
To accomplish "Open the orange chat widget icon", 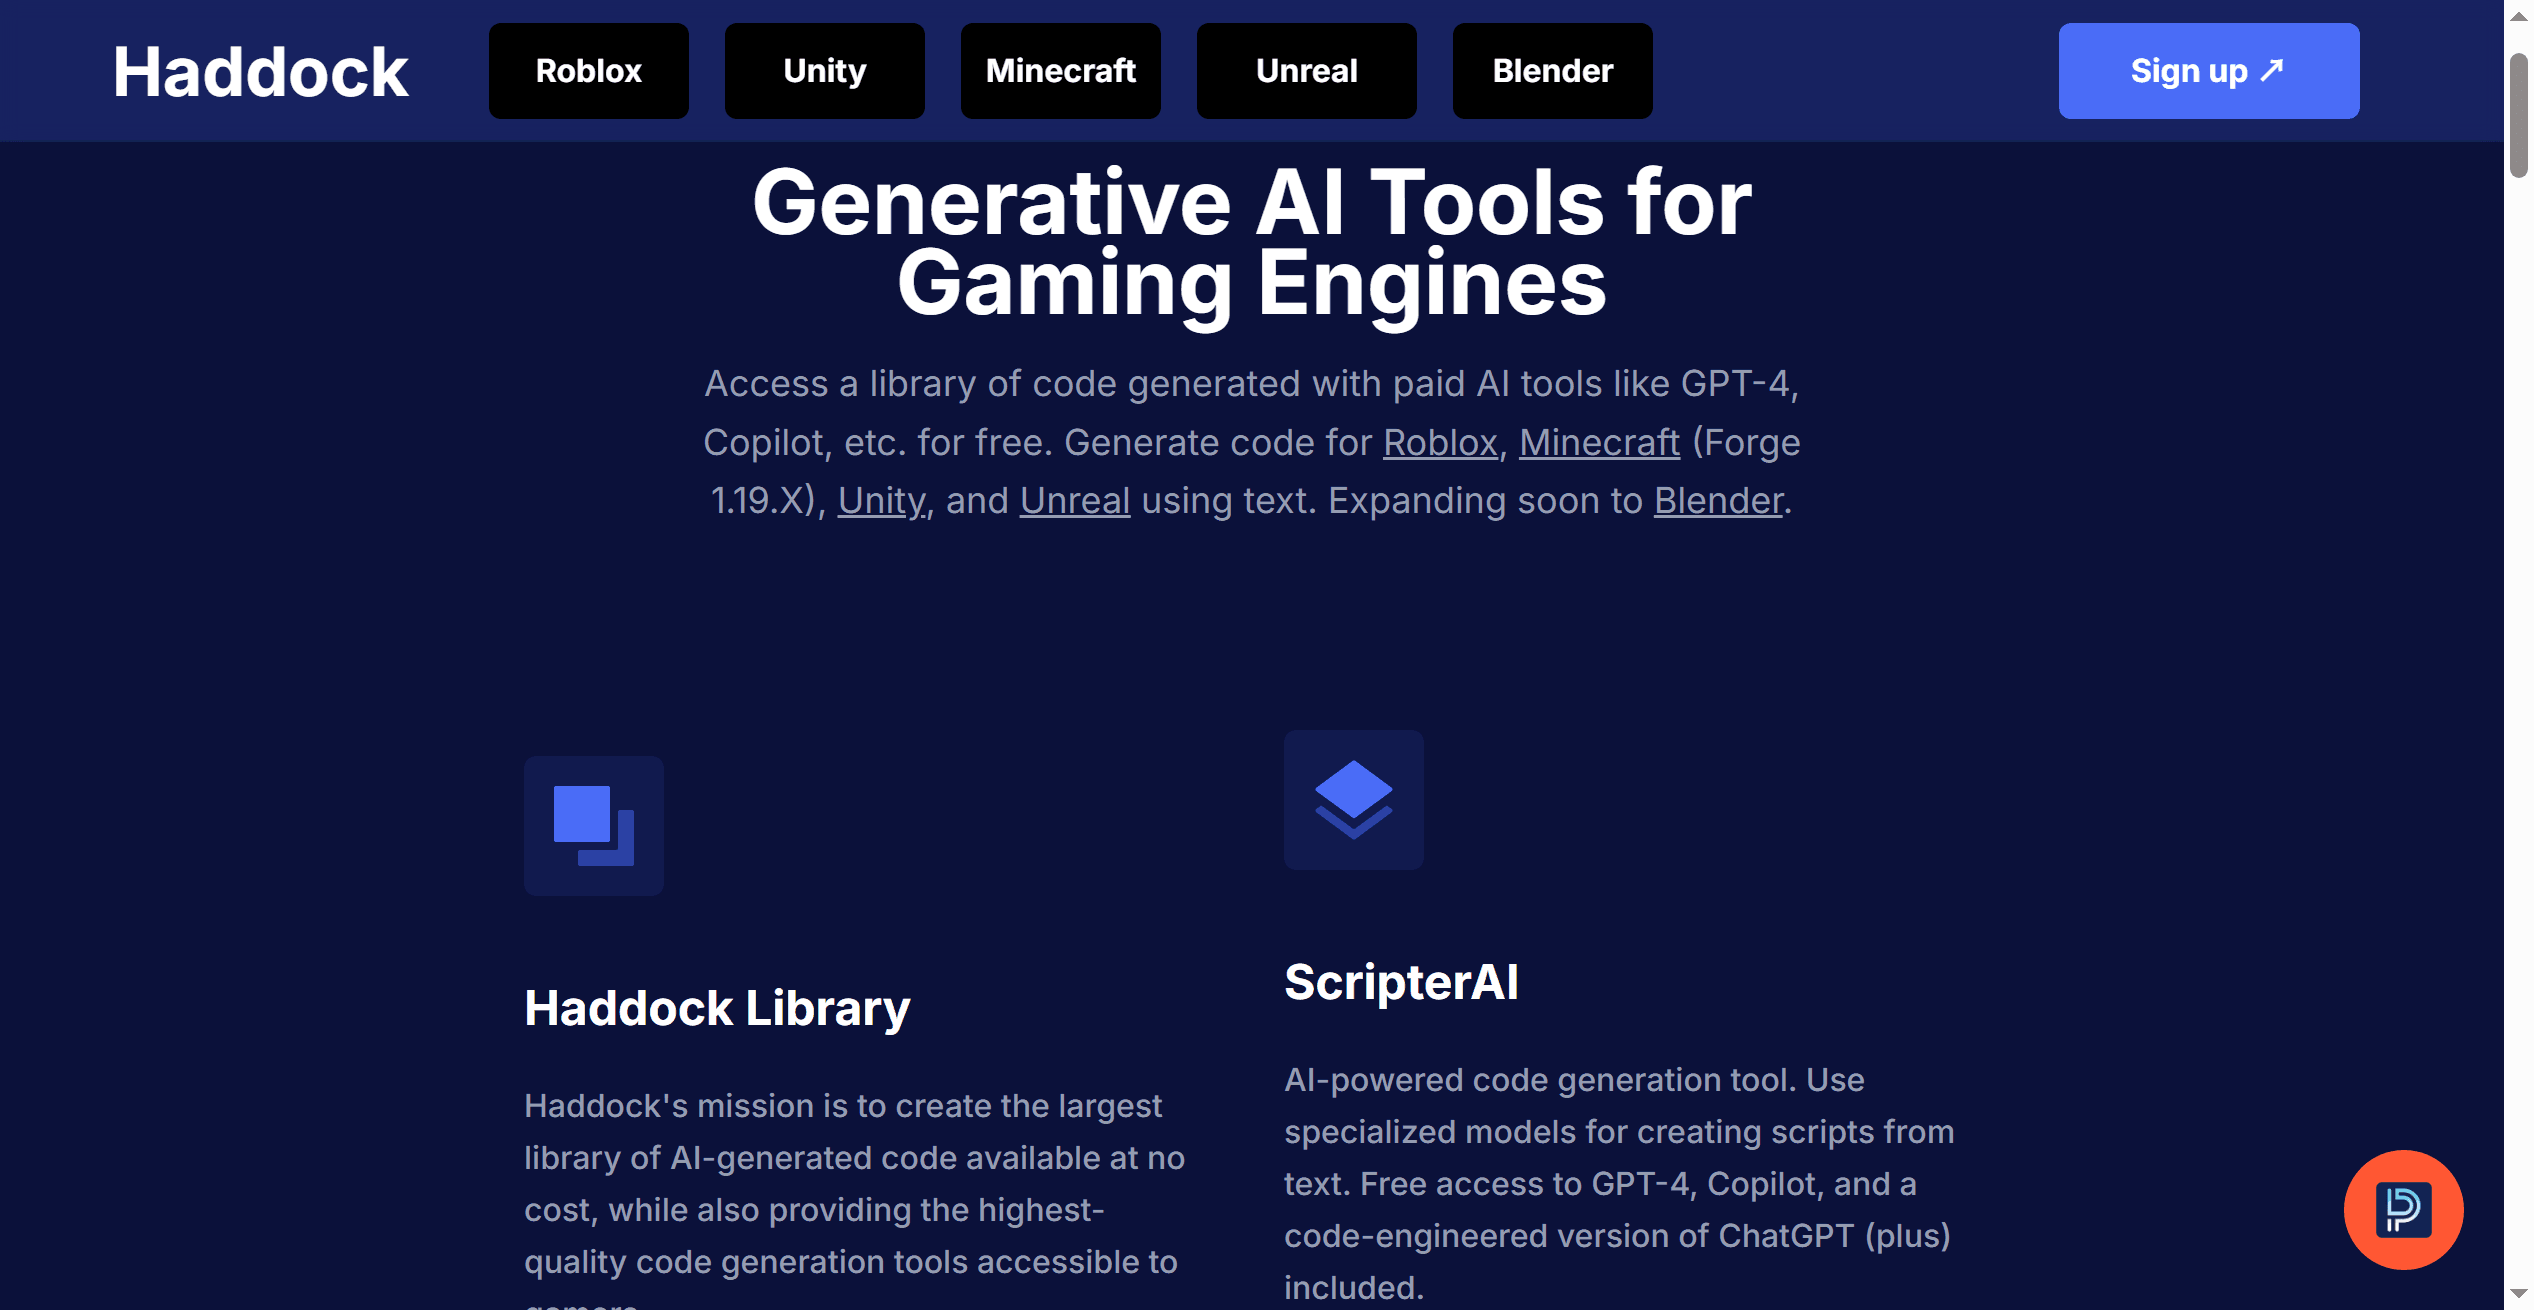I will point(2402,1209).
